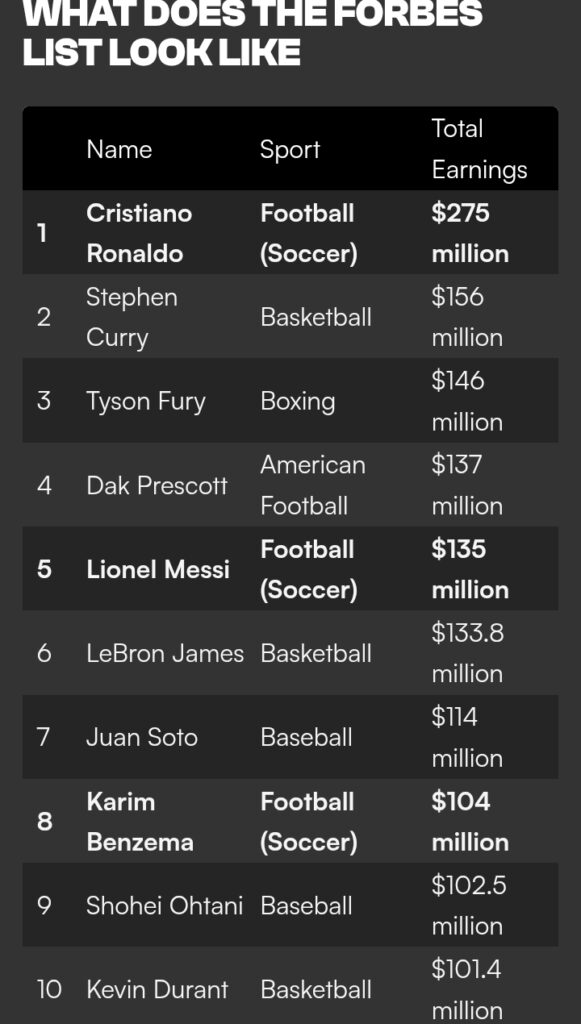Select Shohei Ohtani in the table
The width and height of the screenshot is (581, 1024).
coord(165,905)
